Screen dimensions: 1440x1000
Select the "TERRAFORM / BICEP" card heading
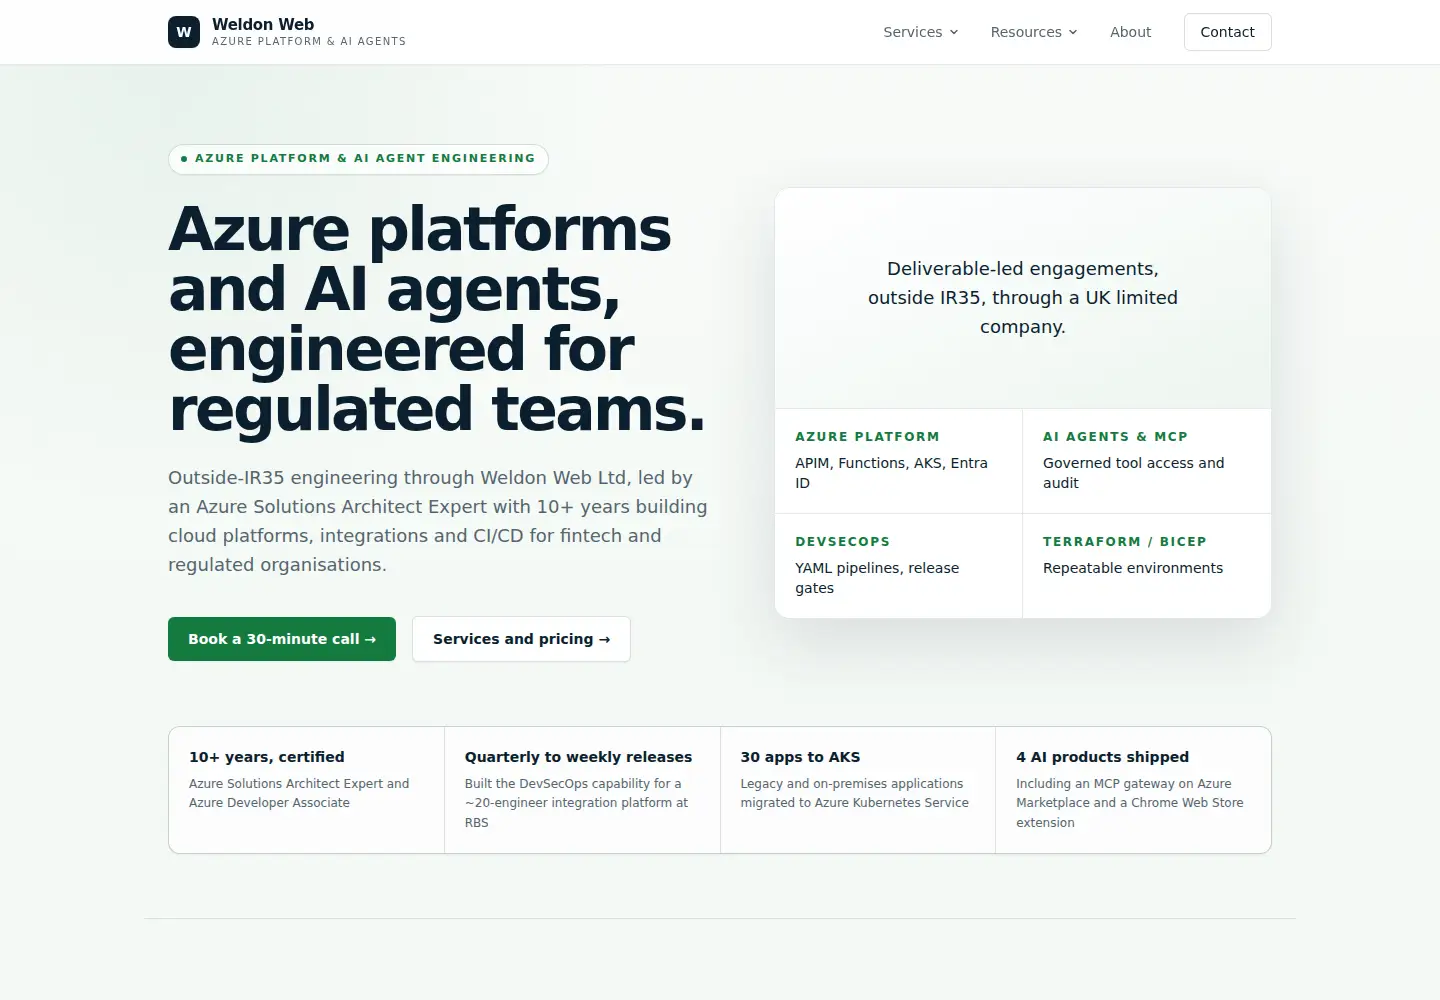tap(1124, 542)
